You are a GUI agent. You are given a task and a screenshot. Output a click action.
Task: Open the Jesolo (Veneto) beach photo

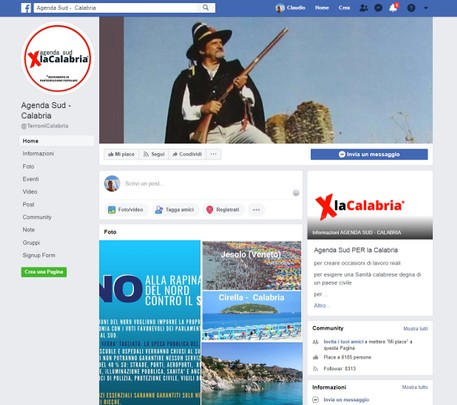pos(252,265)
